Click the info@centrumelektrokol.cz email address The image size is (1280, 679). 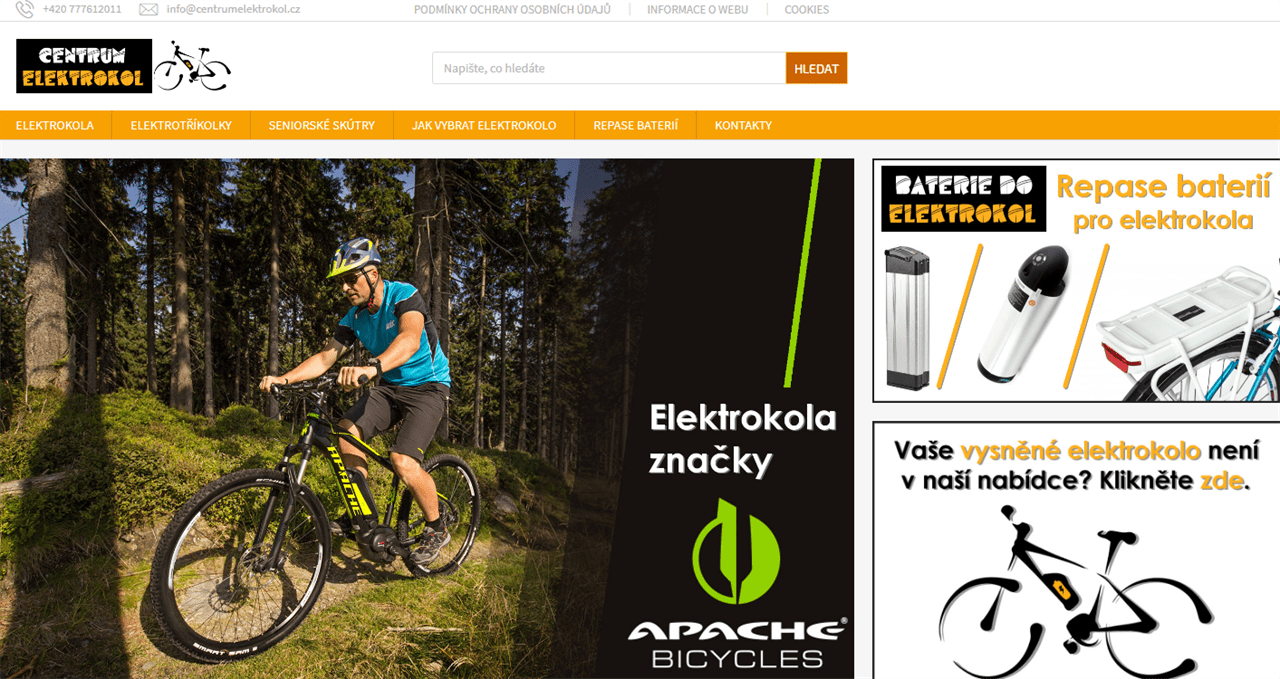233,9
